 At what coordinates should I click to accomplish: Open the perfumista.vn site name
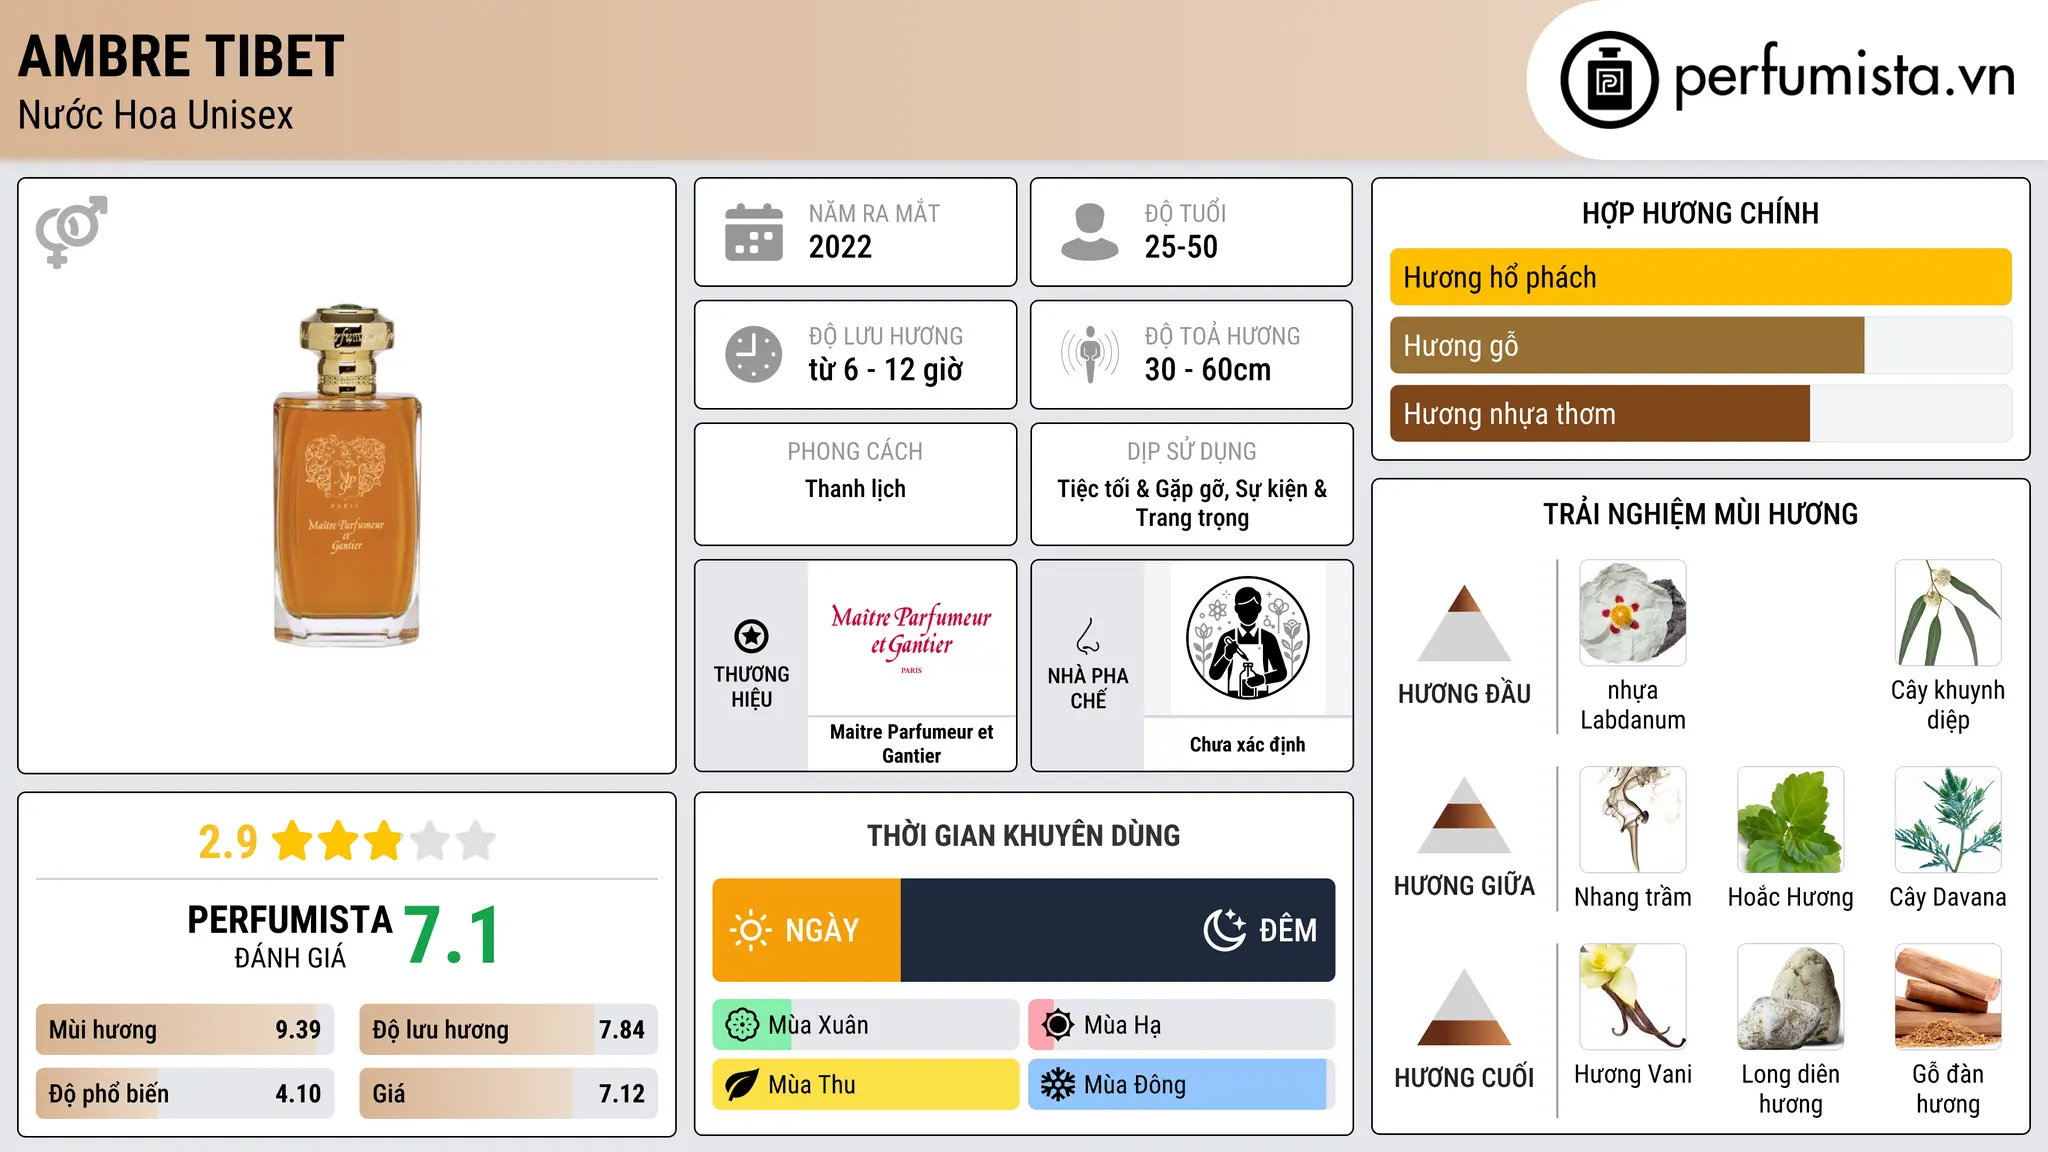click(x=1845, y=75)
